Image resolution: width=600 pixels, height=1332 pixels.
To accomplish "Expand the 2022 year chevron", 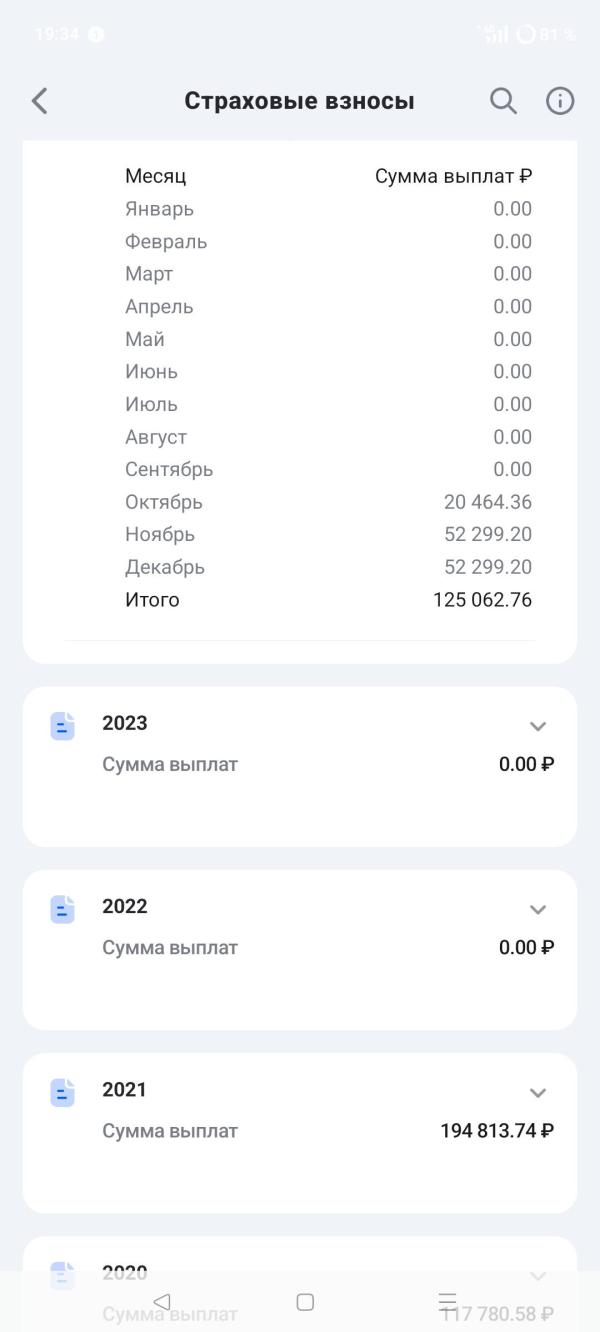I will pyautogui.click(x=538, y=909).
